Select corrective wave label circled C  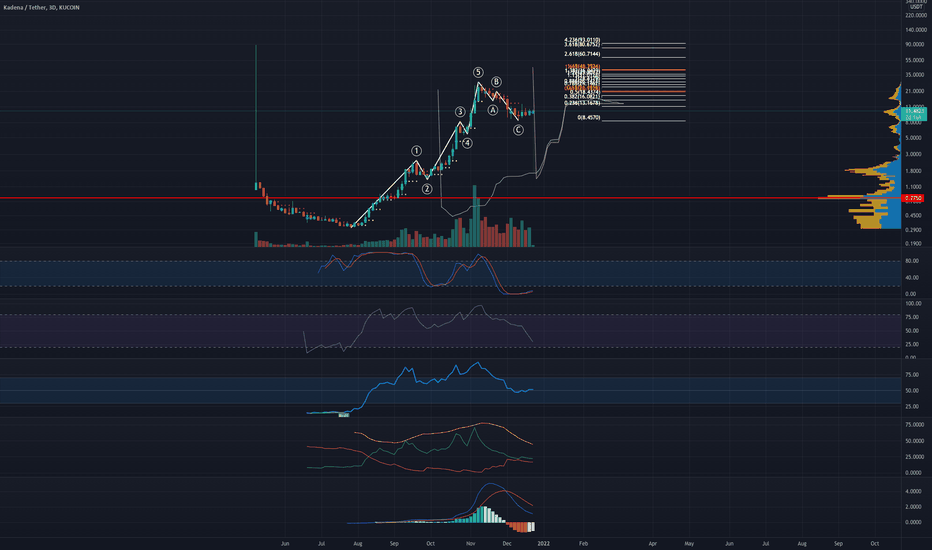(x=518, y=130)
